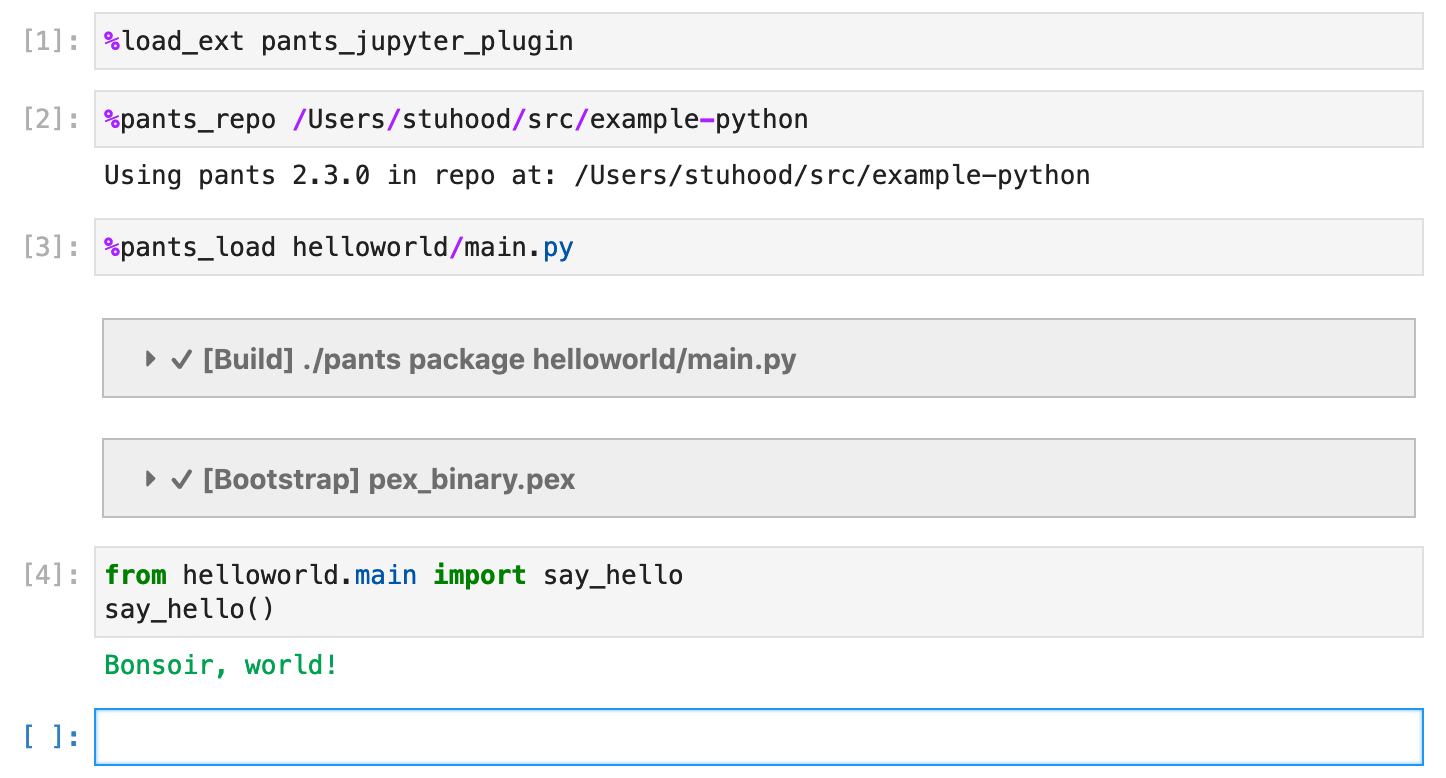The image size is (1446, 778).
Task: Click the say_hello() line in cell 4
Action: tap(189, 609)
